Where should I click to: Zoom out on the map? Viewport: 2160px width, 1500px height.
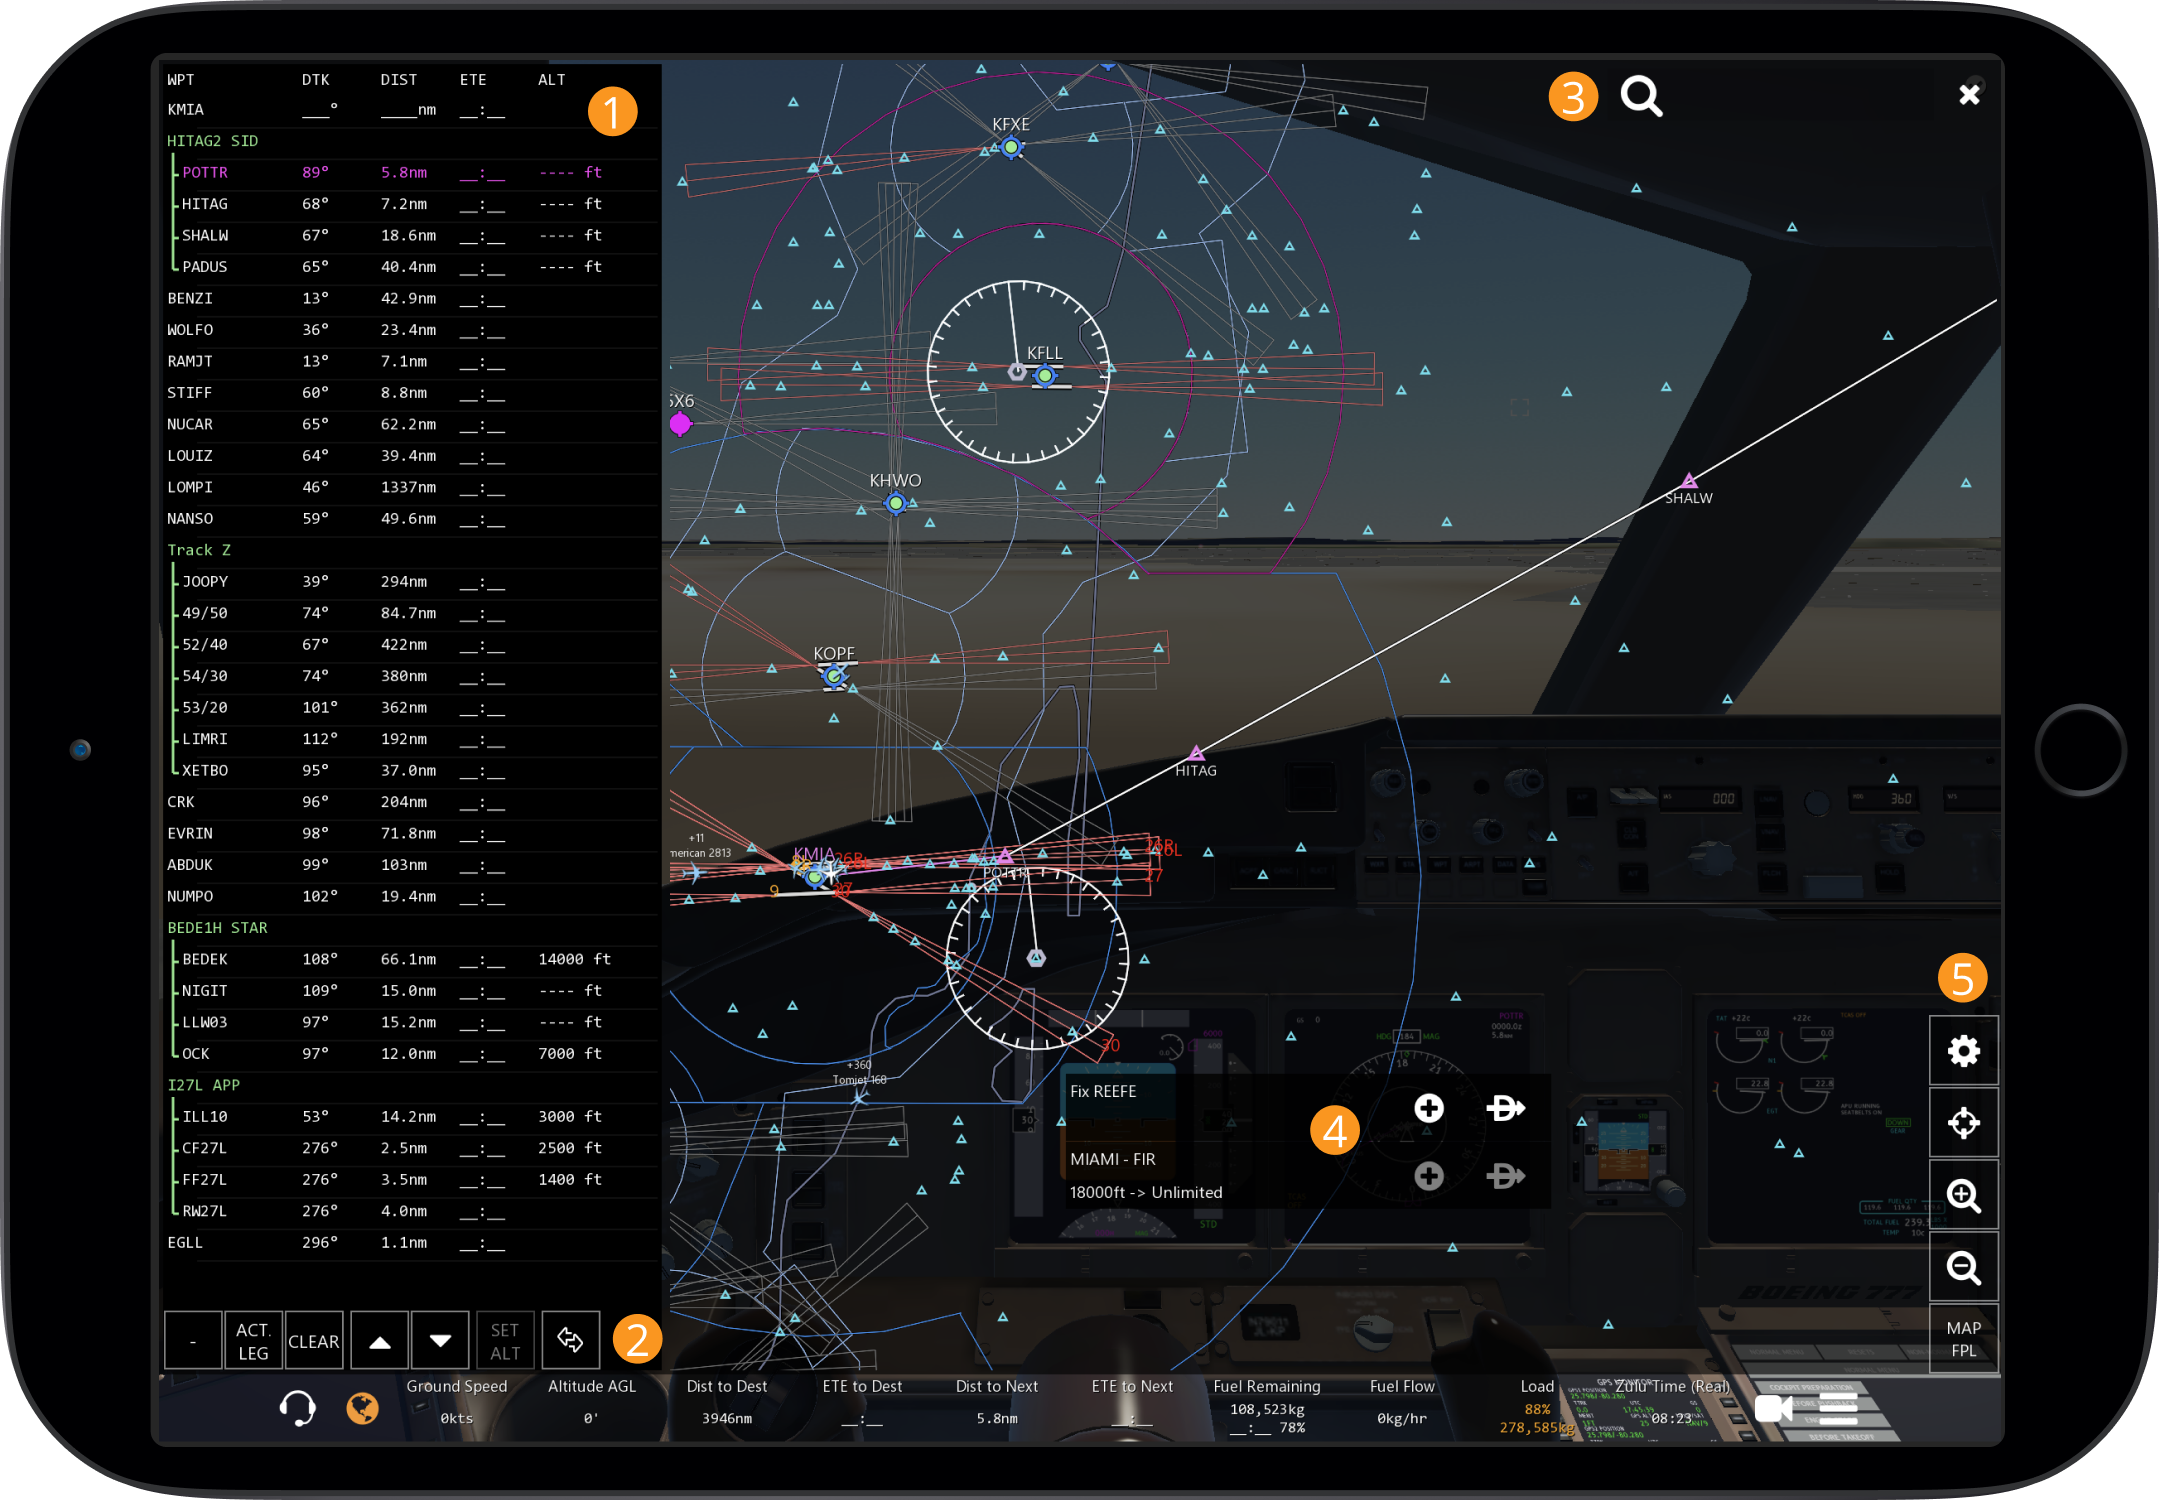pos(1963,1267)
